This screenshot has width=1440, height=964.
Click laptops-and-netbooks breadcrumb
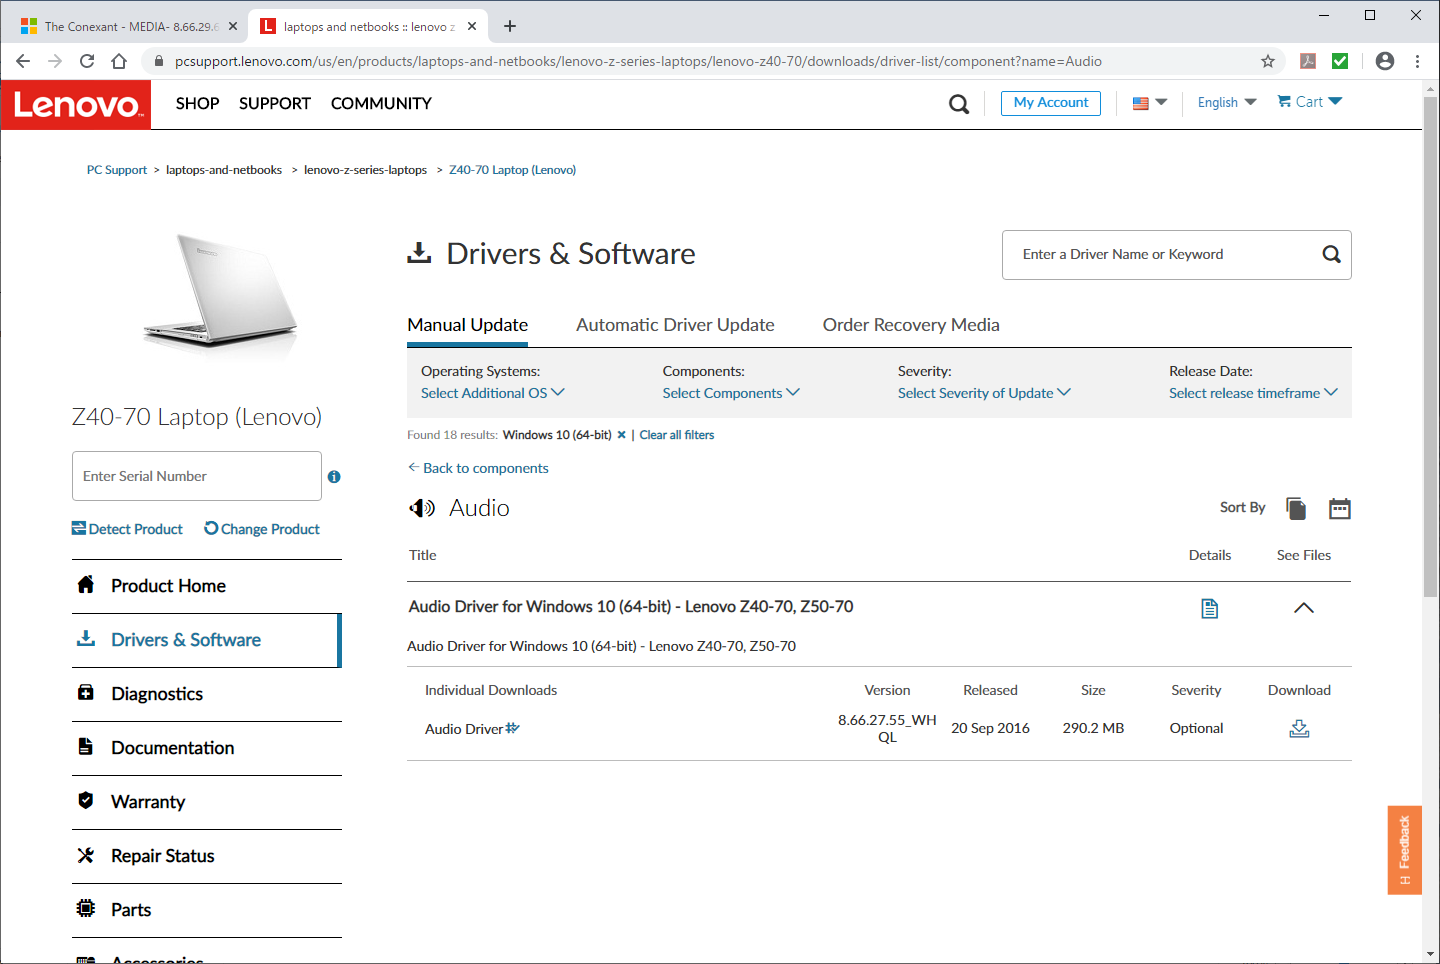(x=224, y=170)
